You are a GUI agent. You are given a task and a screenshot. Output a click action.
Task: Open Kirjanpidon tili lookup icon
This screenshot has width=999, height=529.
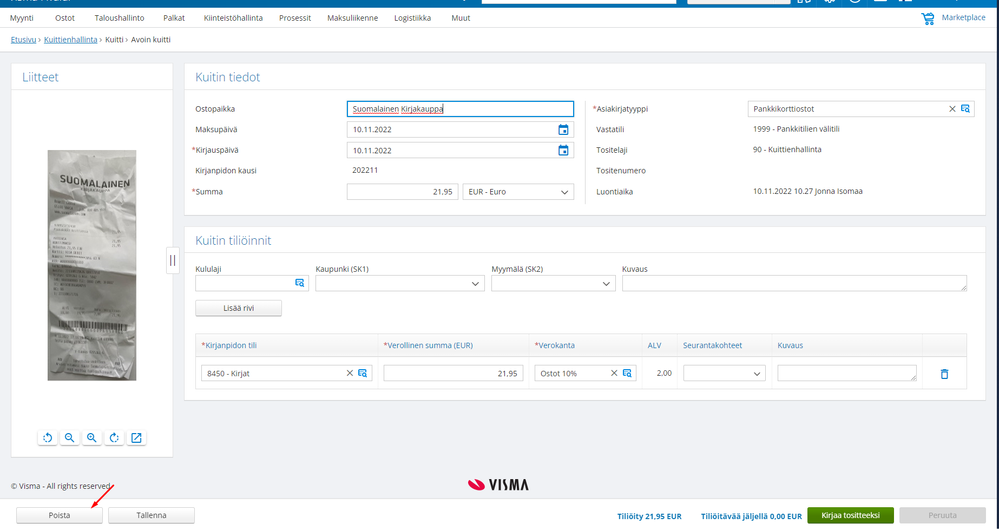(363, 373)
